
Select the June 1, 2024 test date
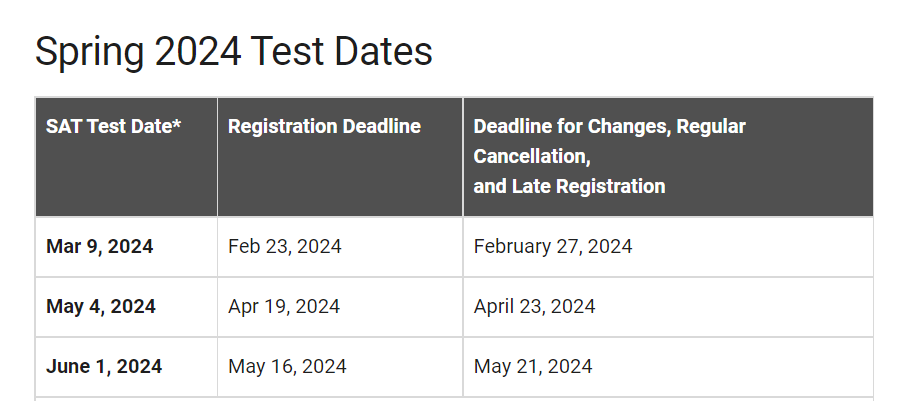104,366
